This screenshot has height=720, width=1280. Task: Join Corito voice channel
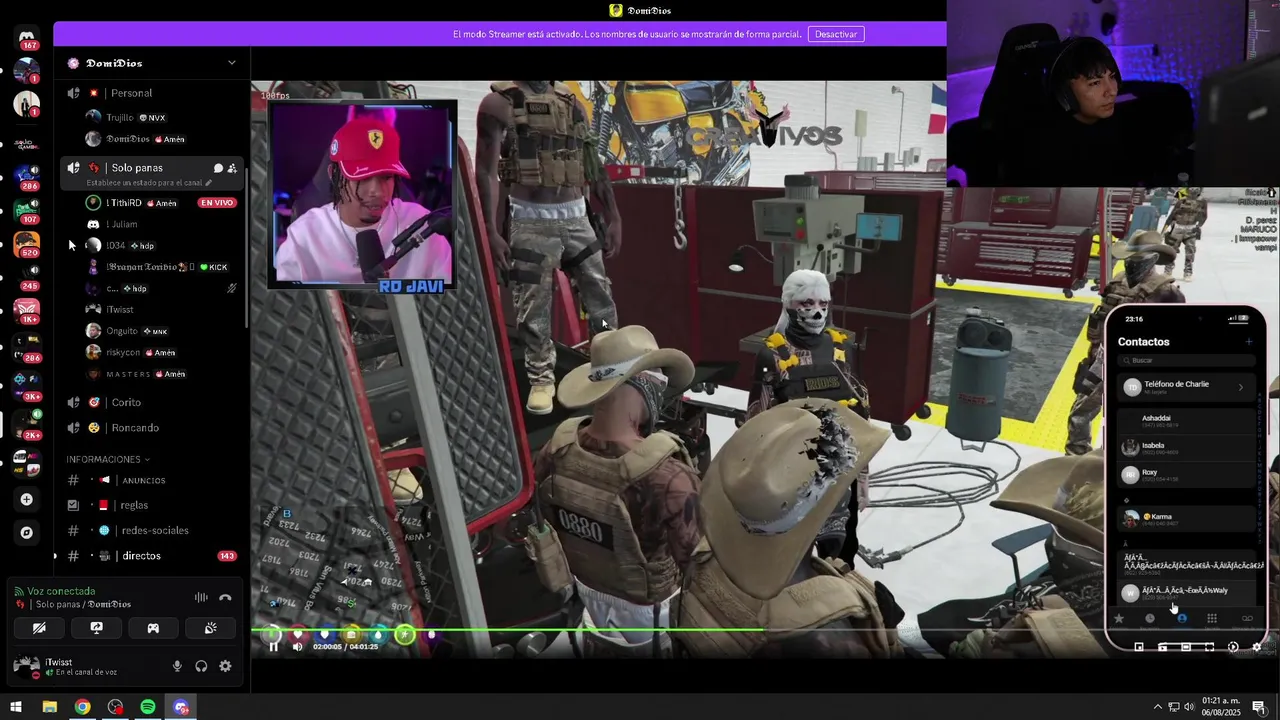(x=150, y=402)
